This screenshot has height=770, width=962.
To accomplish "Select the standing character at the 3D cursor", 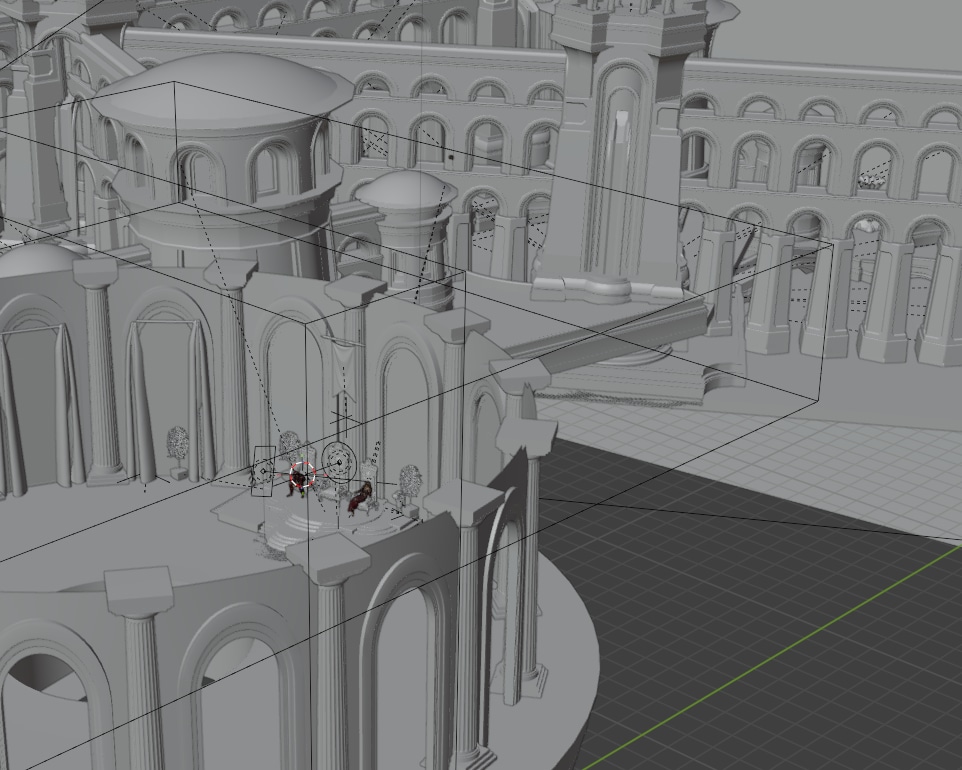I will (x=297, y=484).
